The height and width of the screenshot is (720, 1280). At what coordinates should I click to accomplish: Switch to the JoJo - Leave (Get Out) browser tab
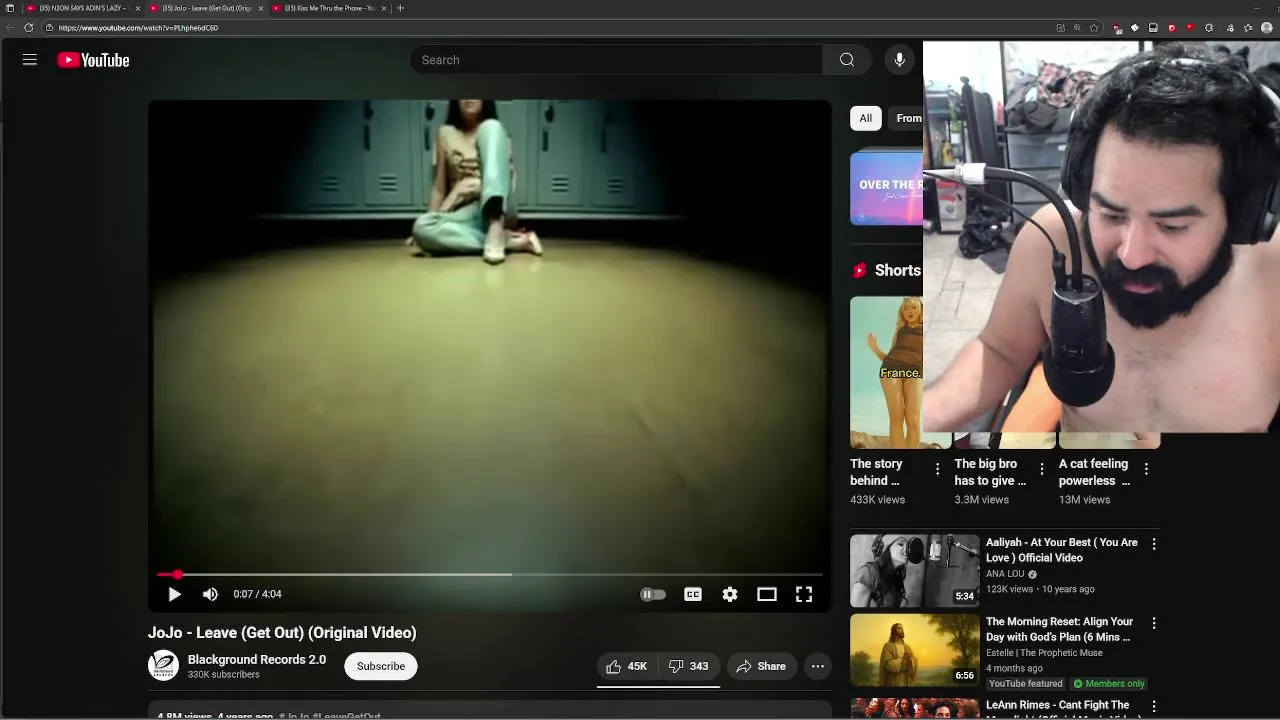pyautogui.click(x=205, y=8)
